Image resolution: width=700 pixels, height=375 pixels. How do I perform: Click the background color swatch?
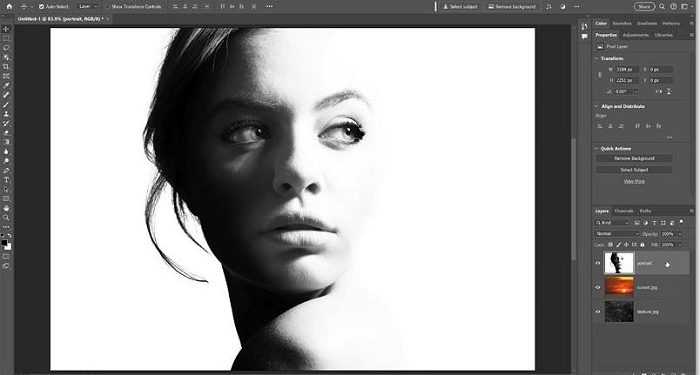point(8,246)
